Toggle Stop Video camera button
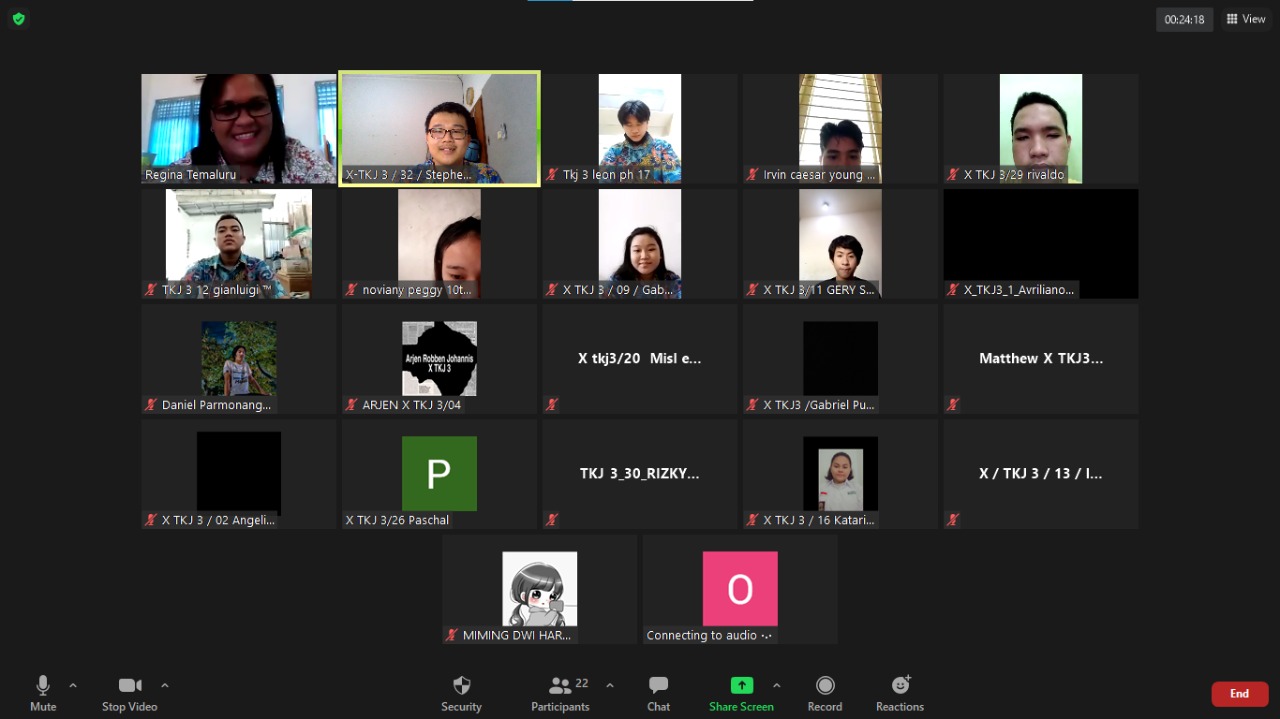This screenshot has height=719, width=1280. click(130, 693)
